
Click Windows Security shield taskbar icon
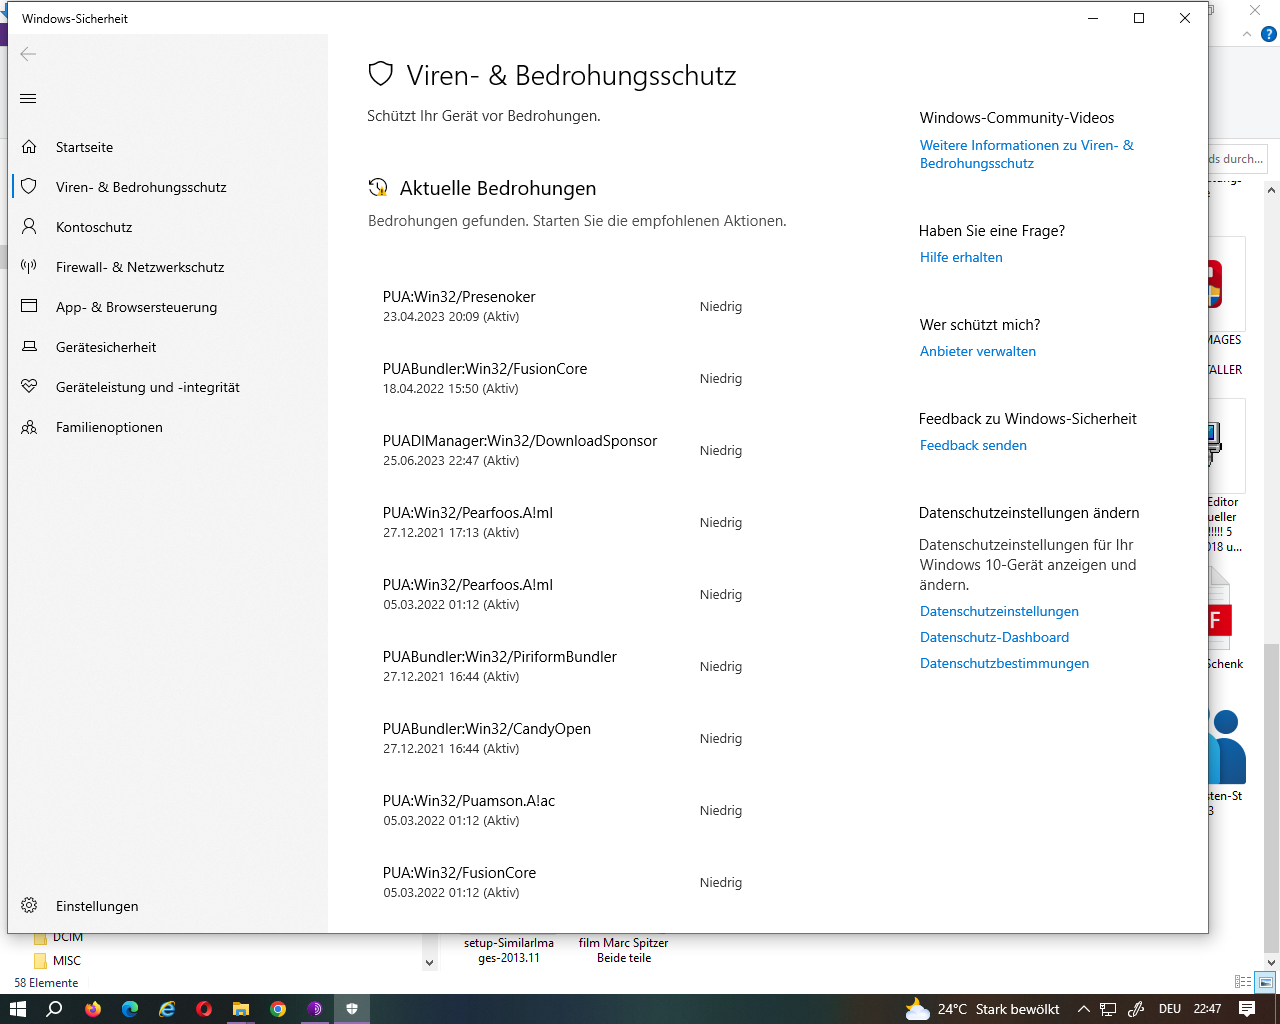pos(352,1009)
